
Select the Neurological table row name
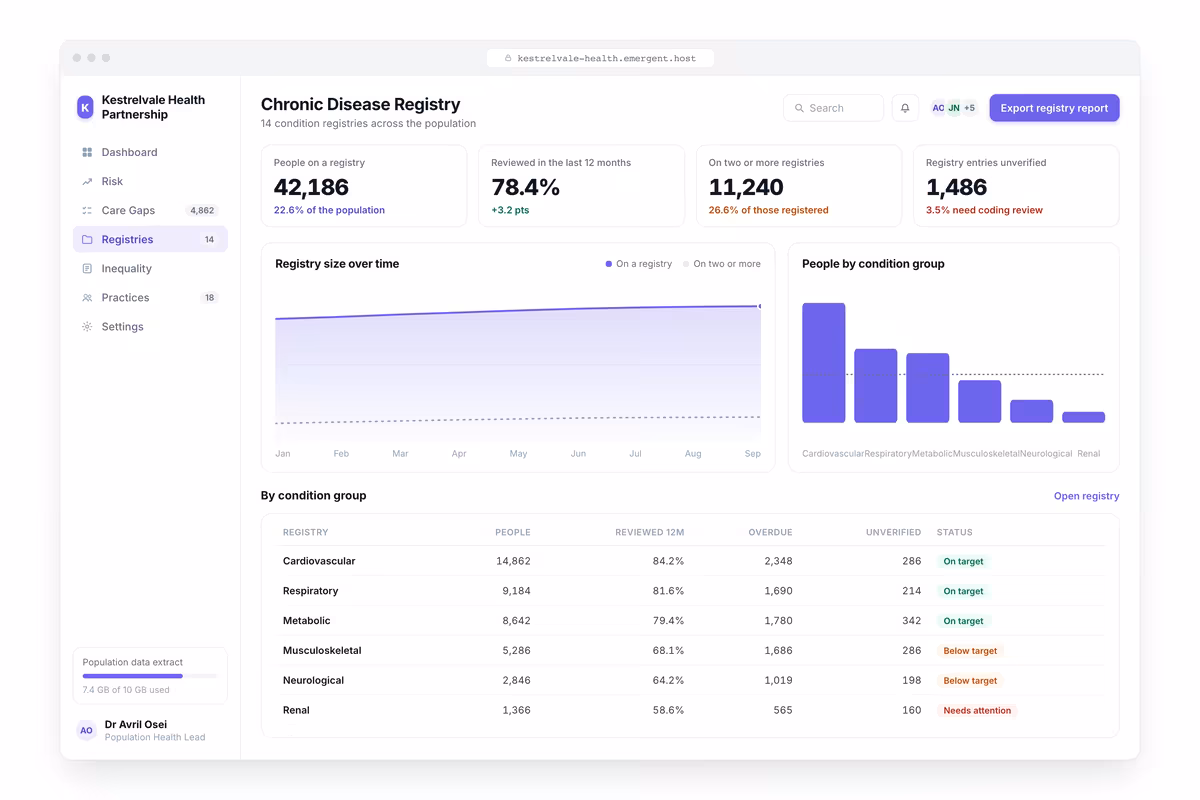tap(313, 680)
